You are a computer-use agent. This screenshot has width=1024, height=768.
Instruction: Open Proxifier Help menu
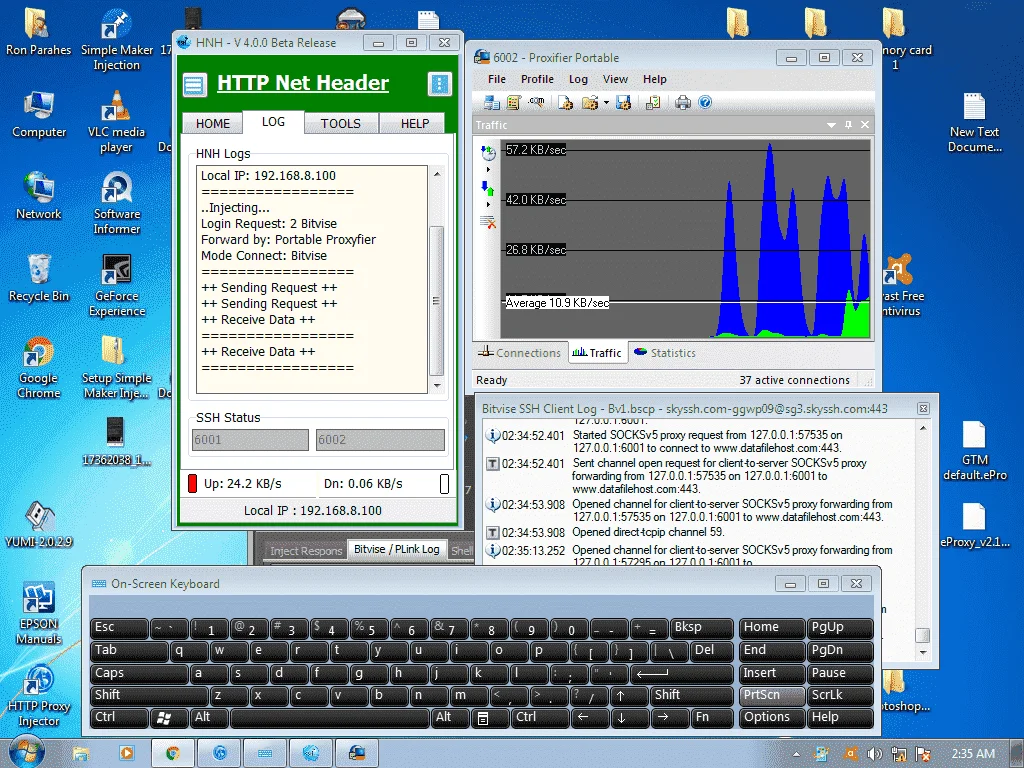[x=654, y=79]
